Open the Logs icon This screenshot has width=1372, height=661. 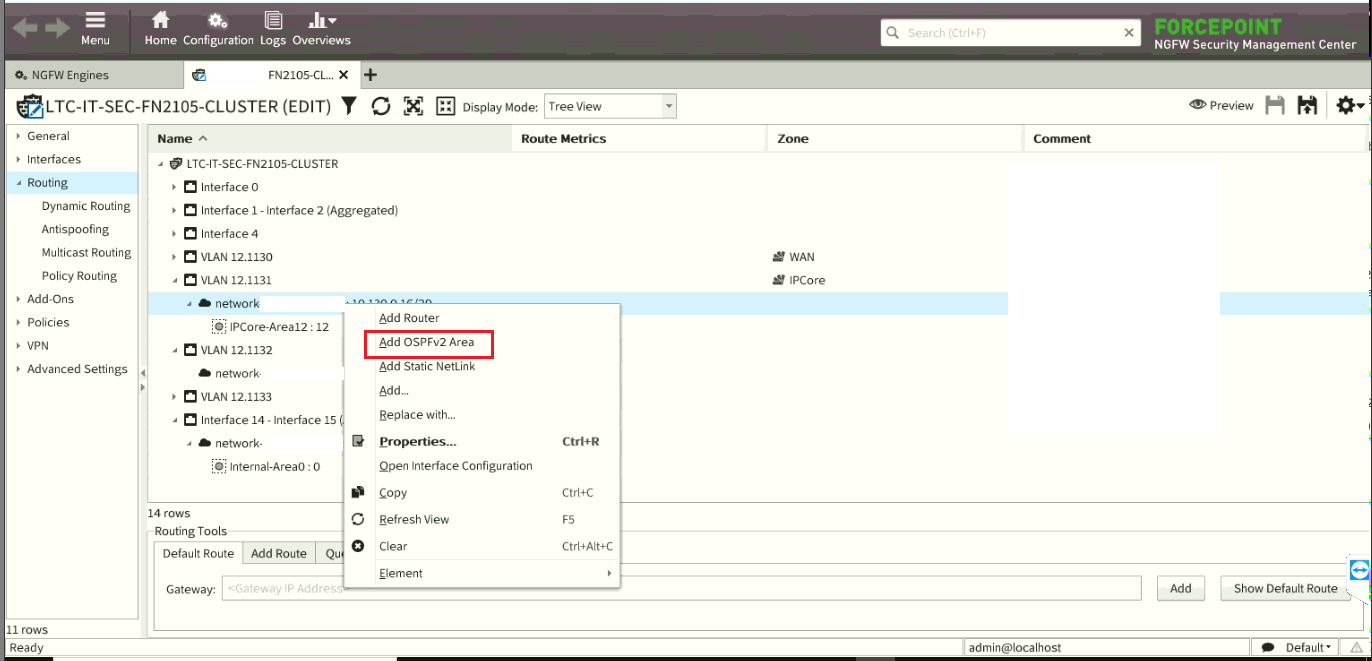[x=273, y=21]
